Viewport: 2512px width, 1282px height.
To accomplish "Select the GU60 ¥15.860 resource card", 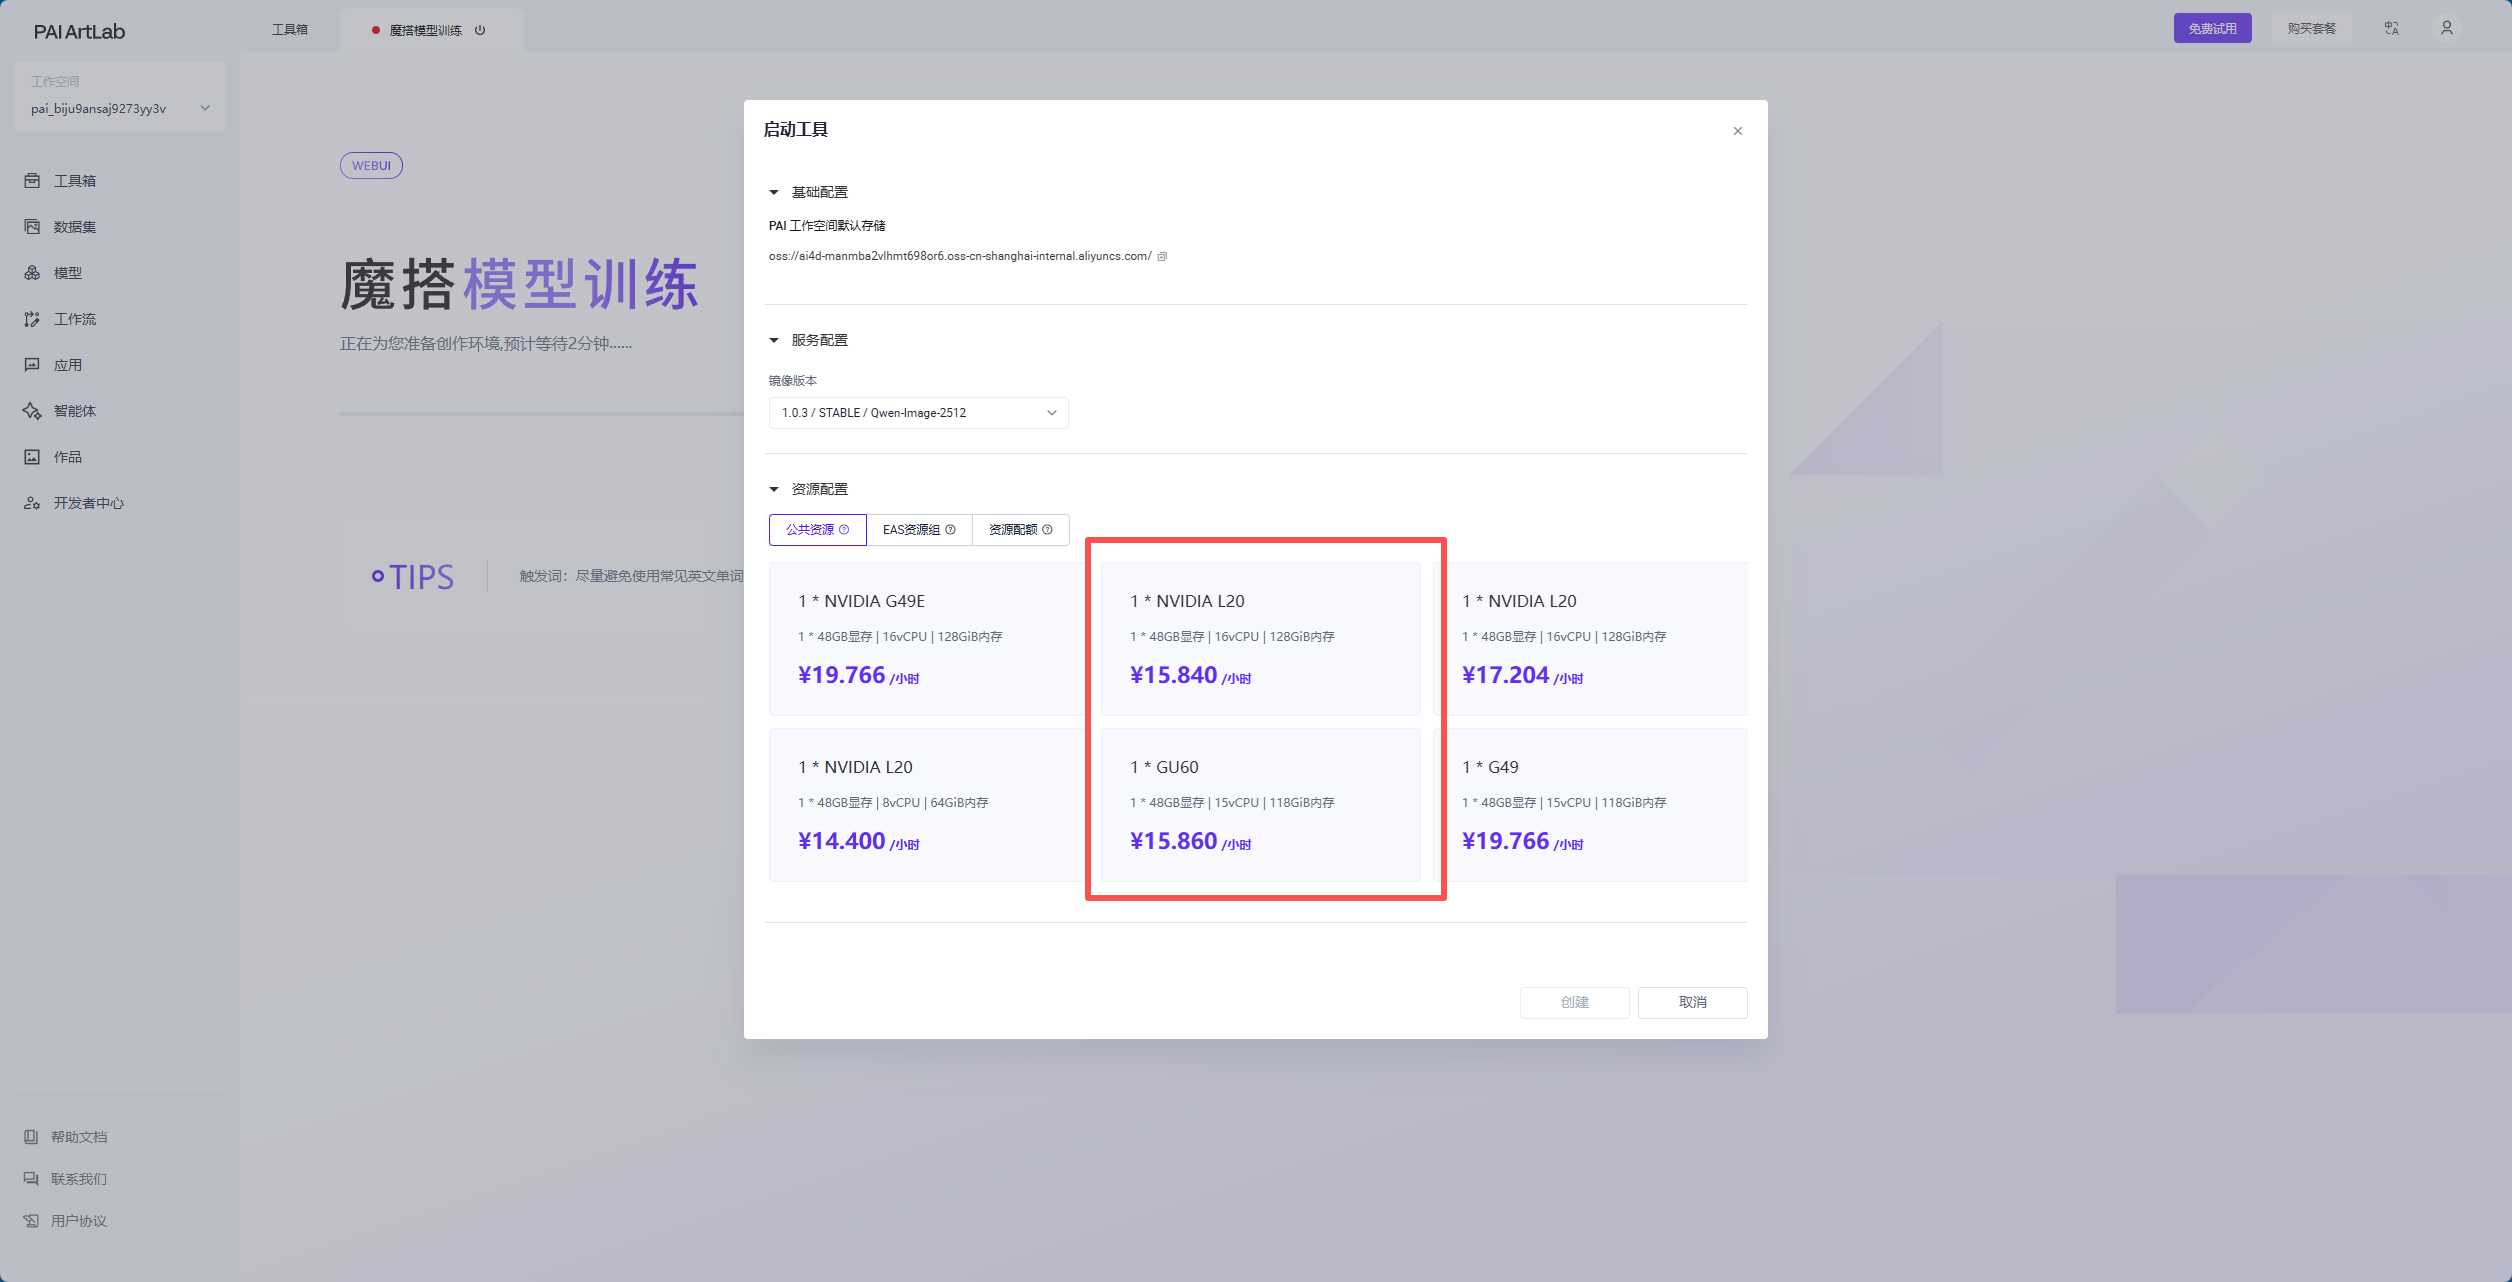I will click(x=1260, y=804).
